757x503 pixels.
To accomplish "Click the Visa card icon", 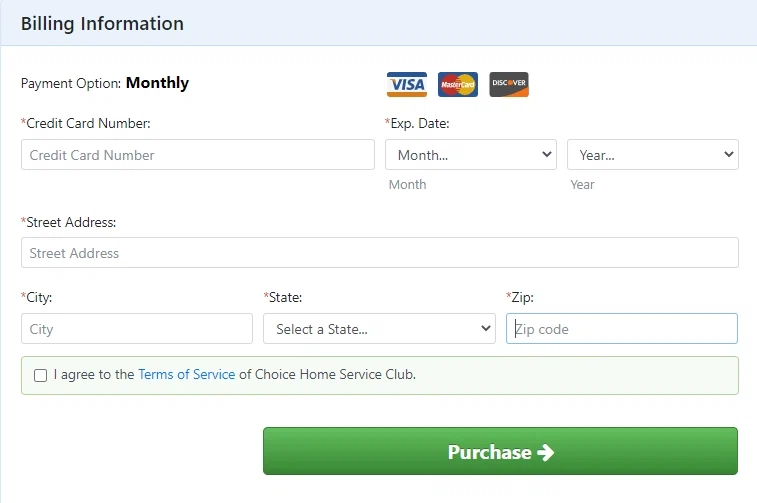I will [407, 85].
